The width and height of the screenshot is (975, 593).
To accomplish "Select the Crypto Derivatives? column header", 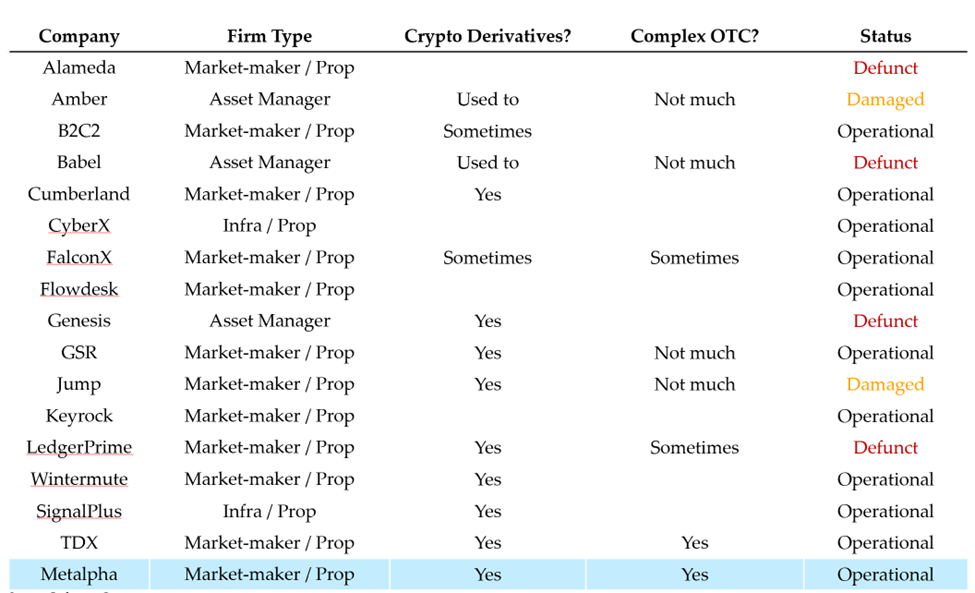I will (488, 36).
